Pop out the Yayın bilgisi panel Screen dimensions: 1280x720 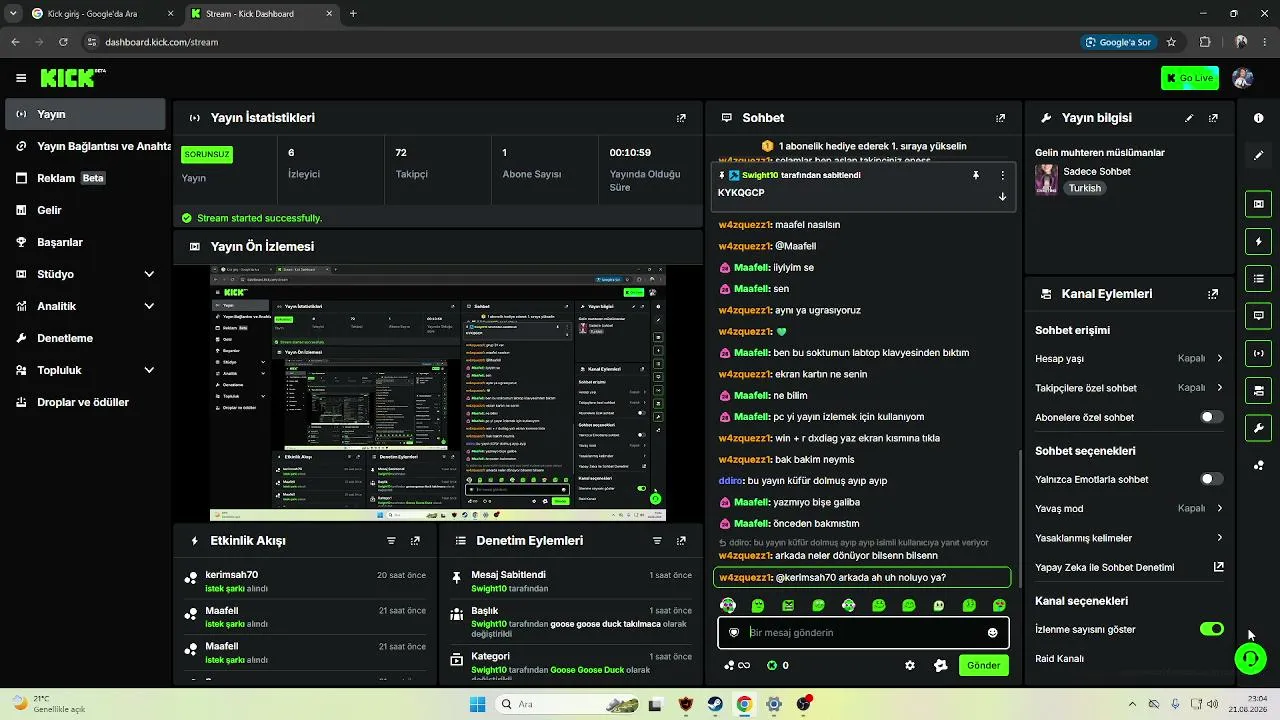[1213, 118]
